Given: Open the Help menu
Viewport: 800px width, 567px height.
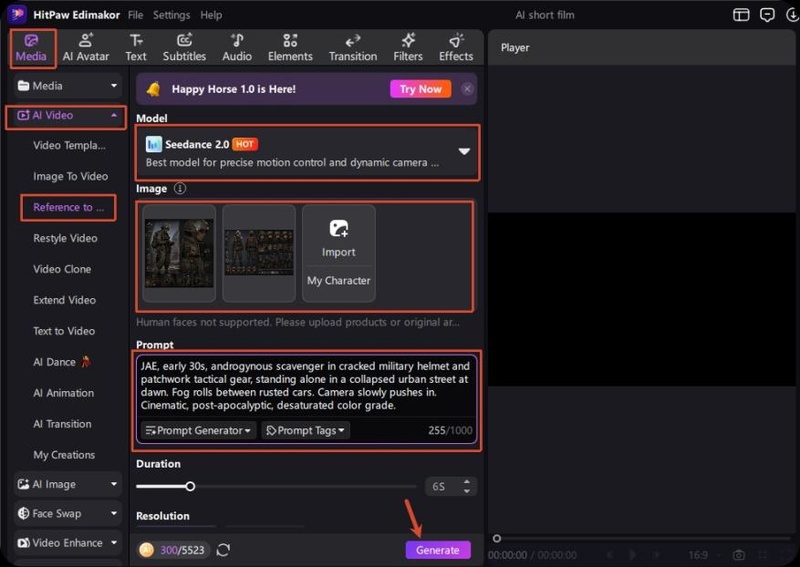Looking at the screenshot, I should coord(211,15).
